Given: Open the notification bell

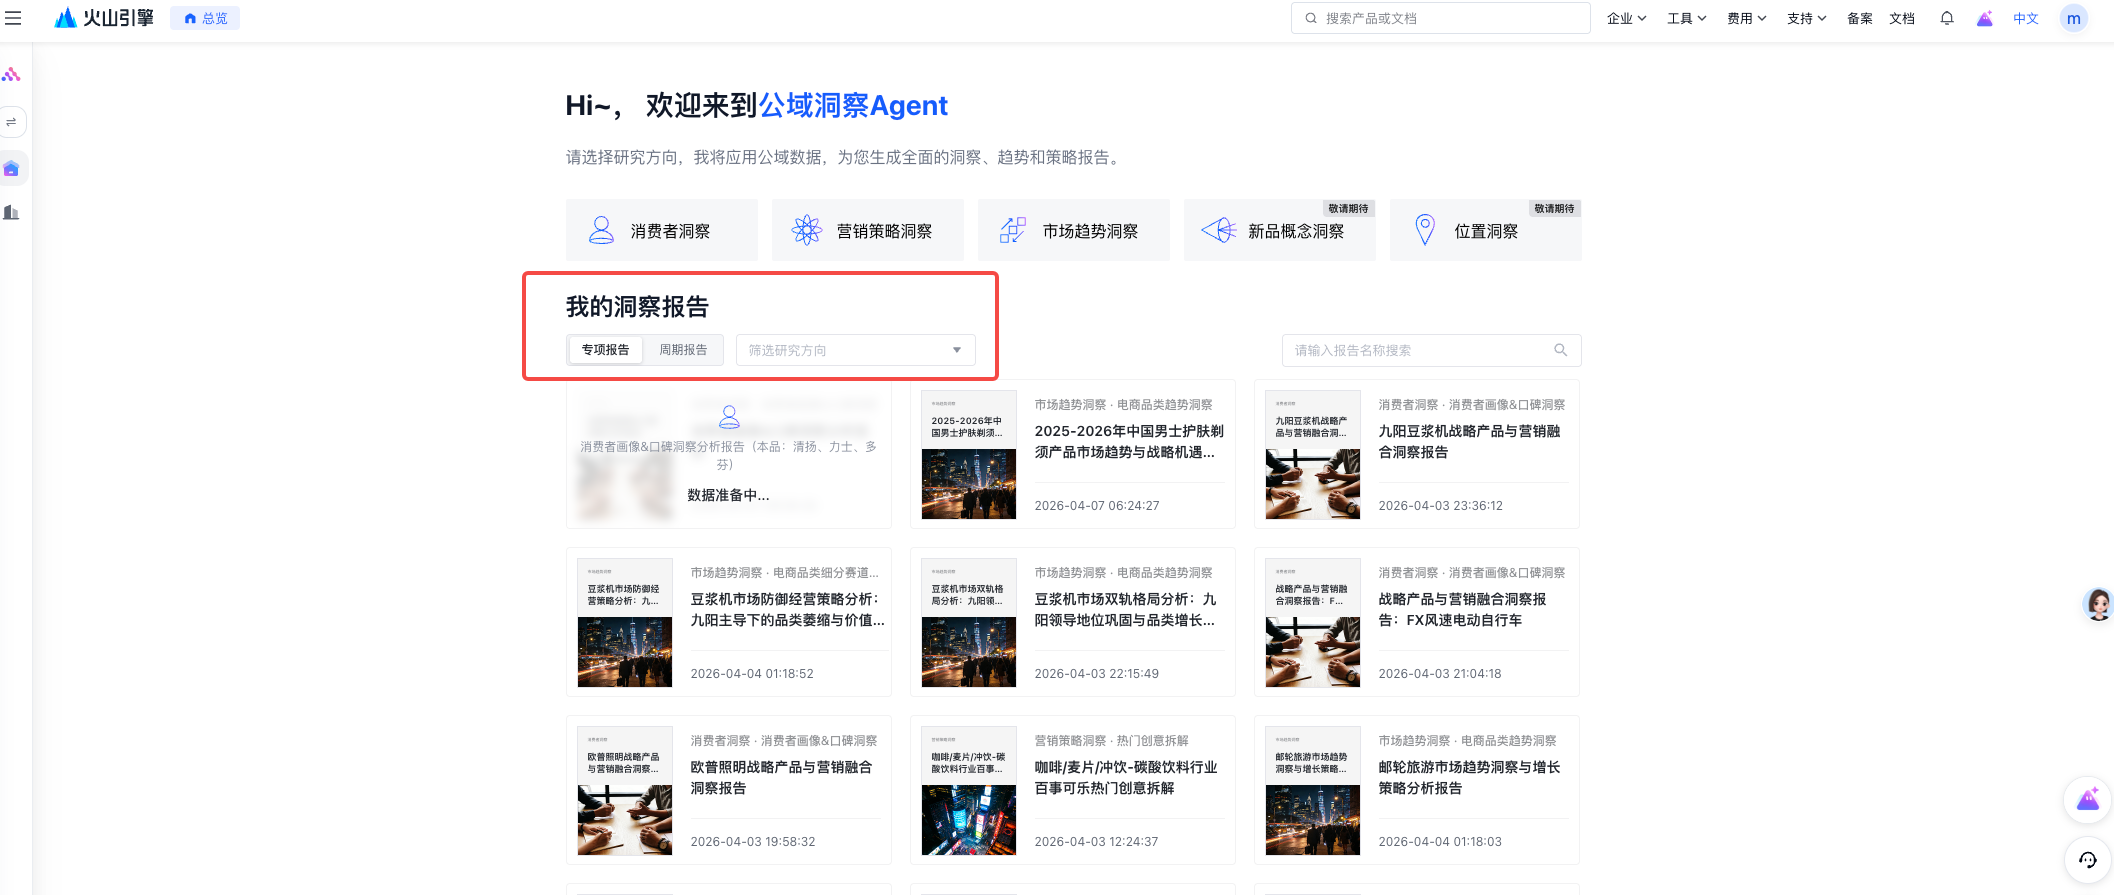Looking at the screenshot, I should tap(1946, 18).
